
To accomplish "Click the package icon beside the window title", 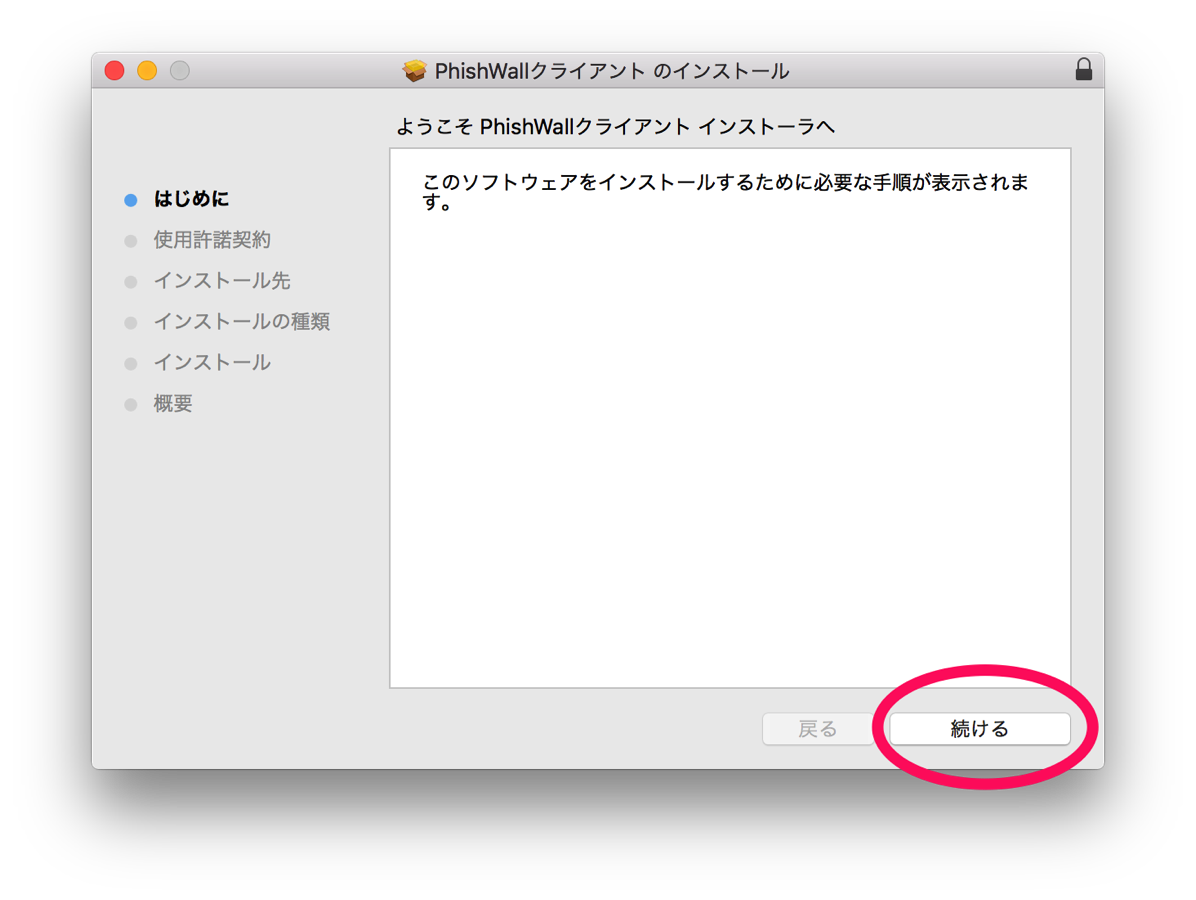I will pyautogui.click(x=414, y=71).
